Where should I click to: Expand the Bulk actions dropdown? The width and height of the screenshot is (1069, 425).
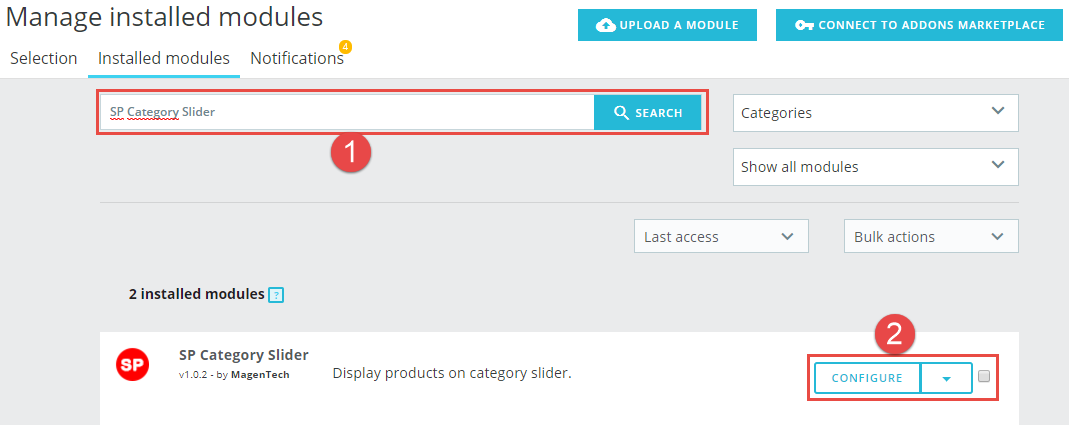pos(931,237)
